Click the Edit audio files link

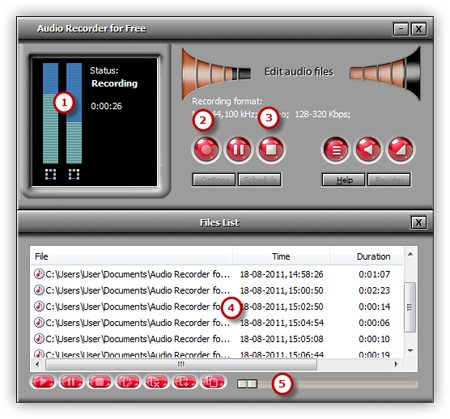299,71
